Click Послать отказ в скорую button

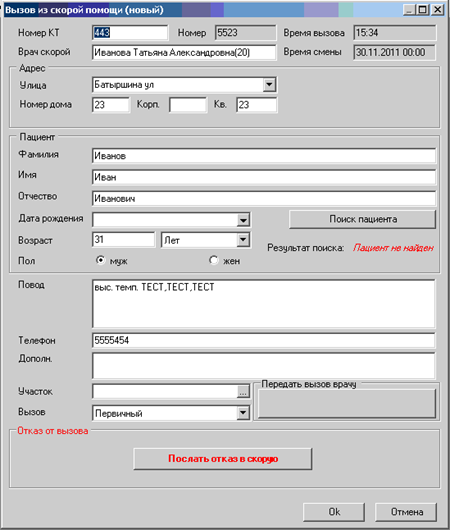223,459
